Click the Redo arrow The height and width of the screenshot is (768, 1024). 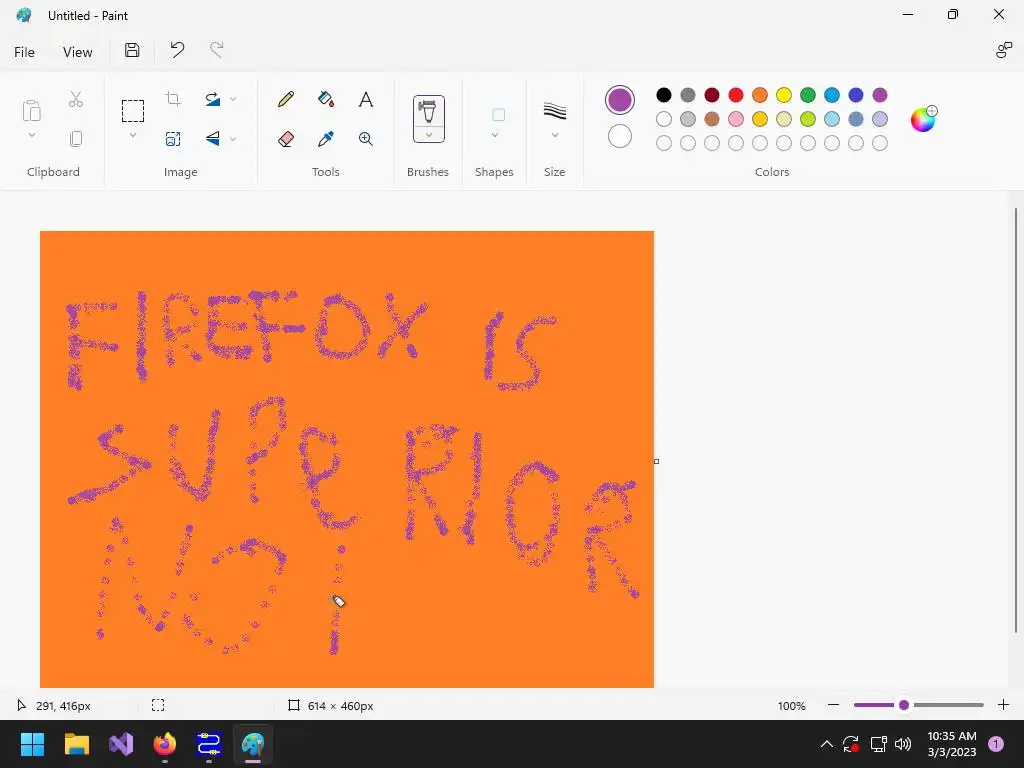(x=216, y=50)
